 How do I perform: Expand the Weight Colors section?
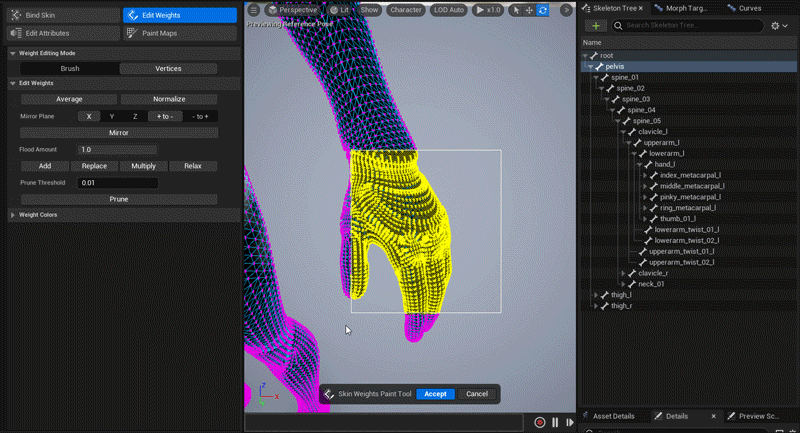tap(13, 215)
